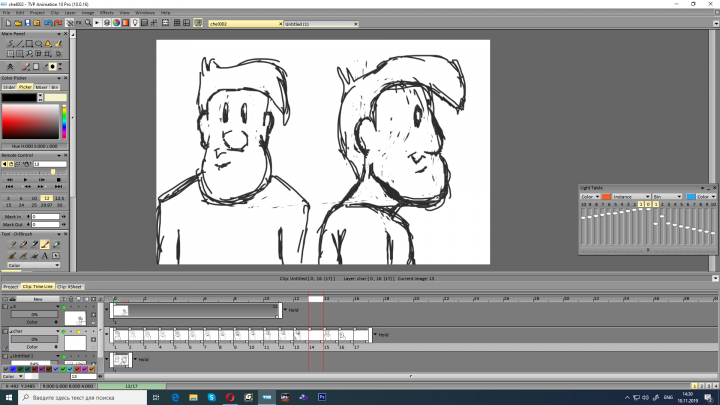Select the flood fill tool
Viewport: 720px width, 405px height.
48,44
